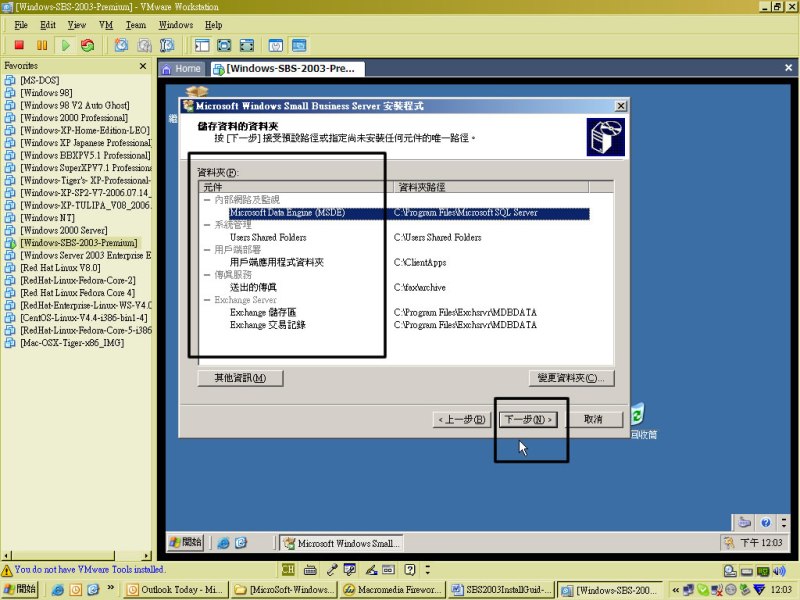Click the 下一步(N) next button
This screenshot has height=600, width=800.
(x=528, y=419)
